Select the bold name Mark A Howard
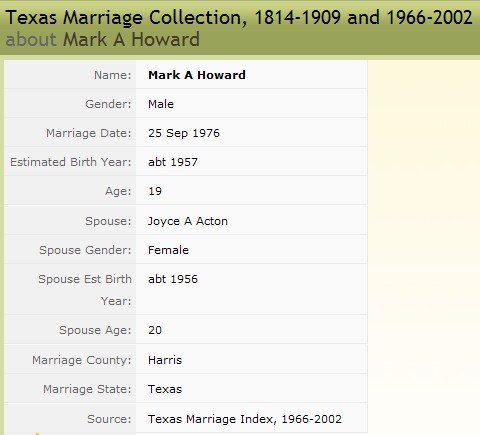Viewport: 480px width, 435px height. pos(197,75)
